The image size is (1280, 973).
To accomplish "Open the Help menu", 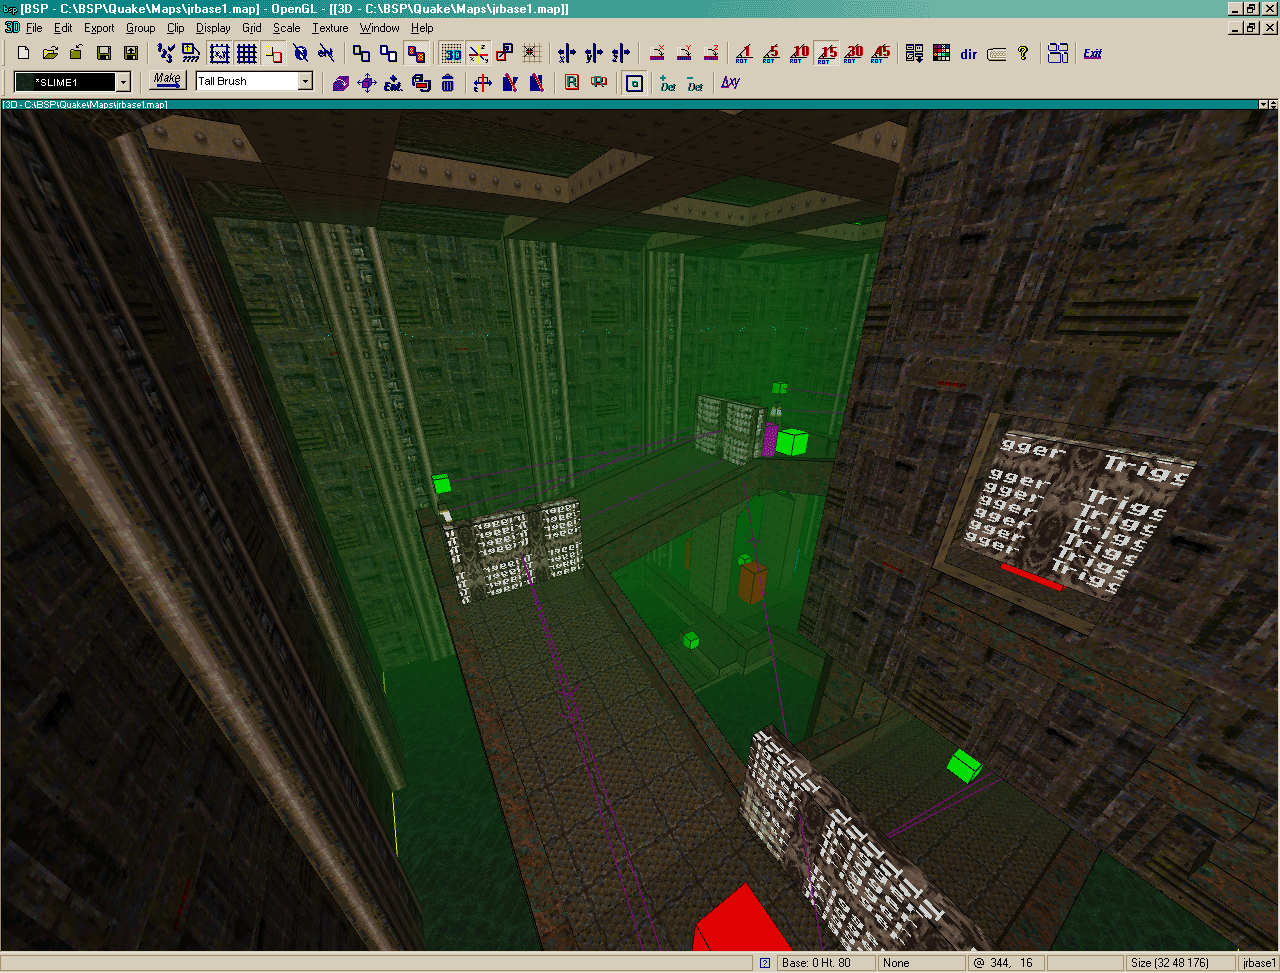I will (422, 28).
